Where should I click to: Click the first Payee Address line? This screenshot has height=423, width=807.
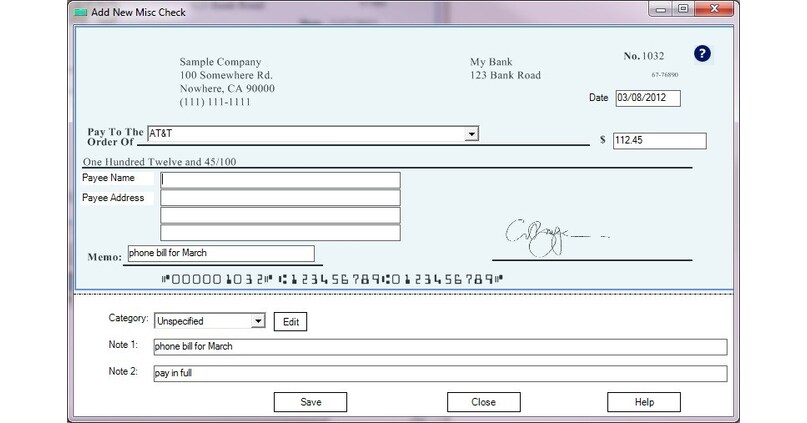[280, 198]
